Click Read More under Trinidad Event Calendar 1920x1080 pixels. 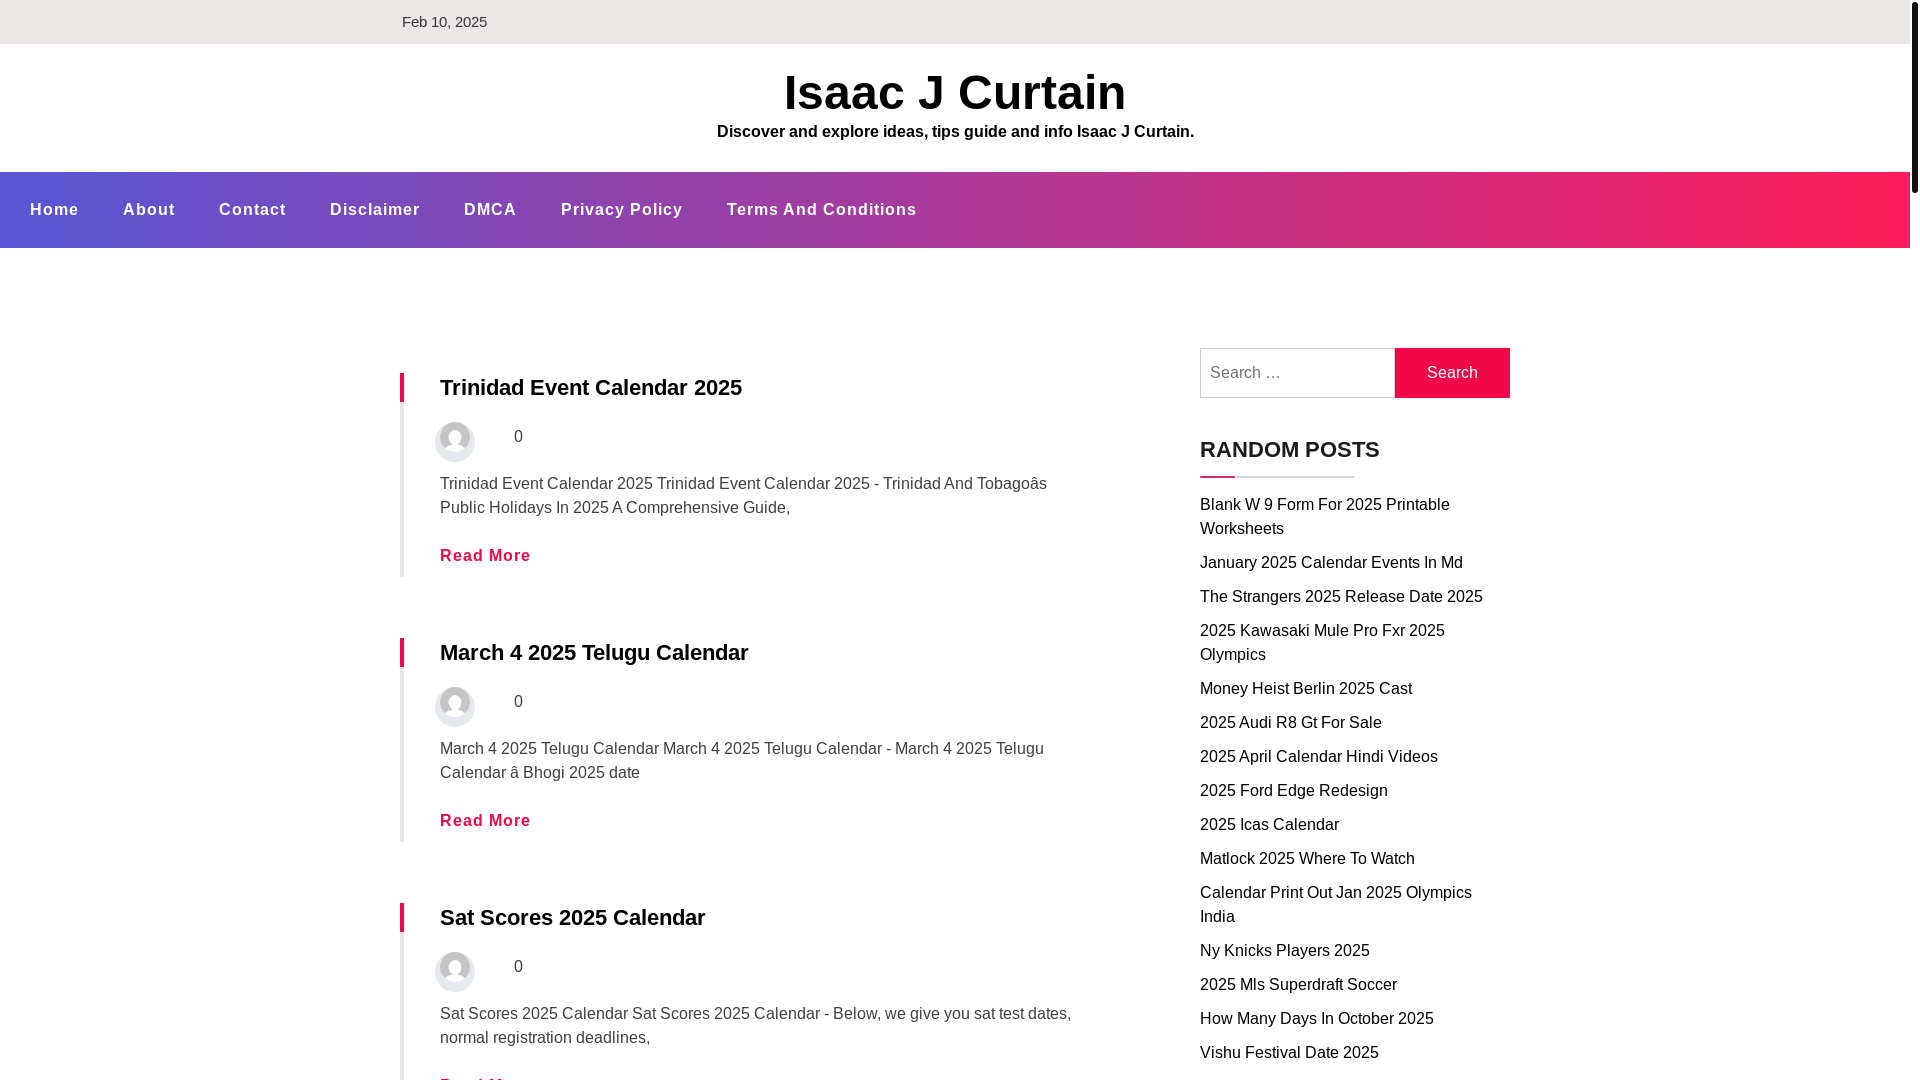coord(485,556)
